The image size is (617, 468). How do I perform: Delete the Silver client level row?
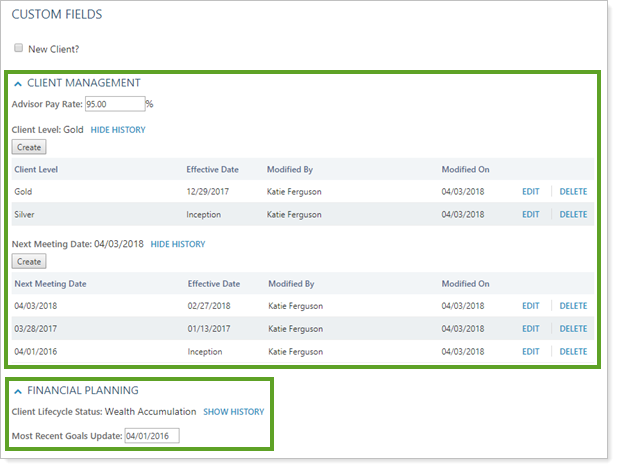click(x=573, y=215)
